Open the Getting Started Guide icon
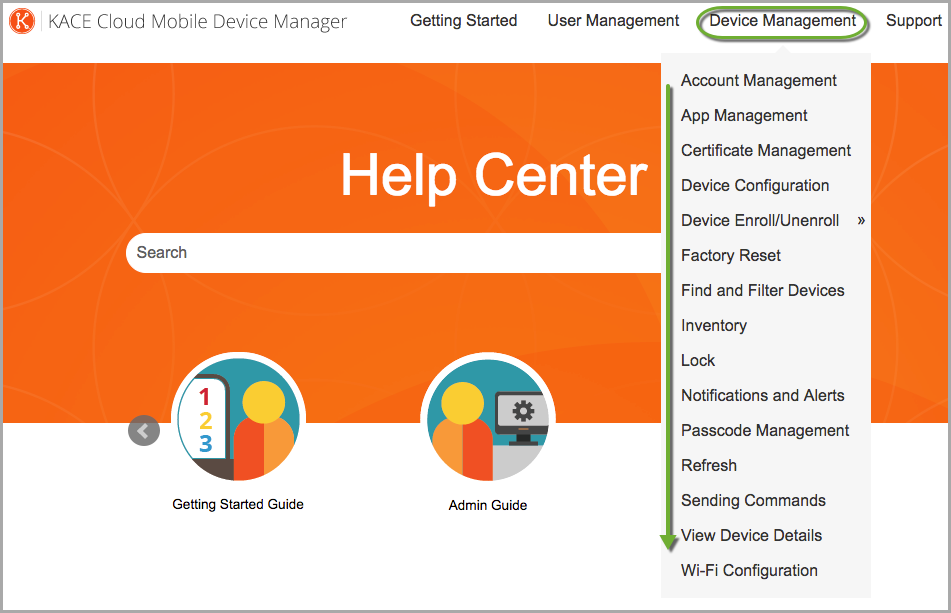The width and height of the screenshot is (951, 613). pyautogui.click(x=238, y=418)
